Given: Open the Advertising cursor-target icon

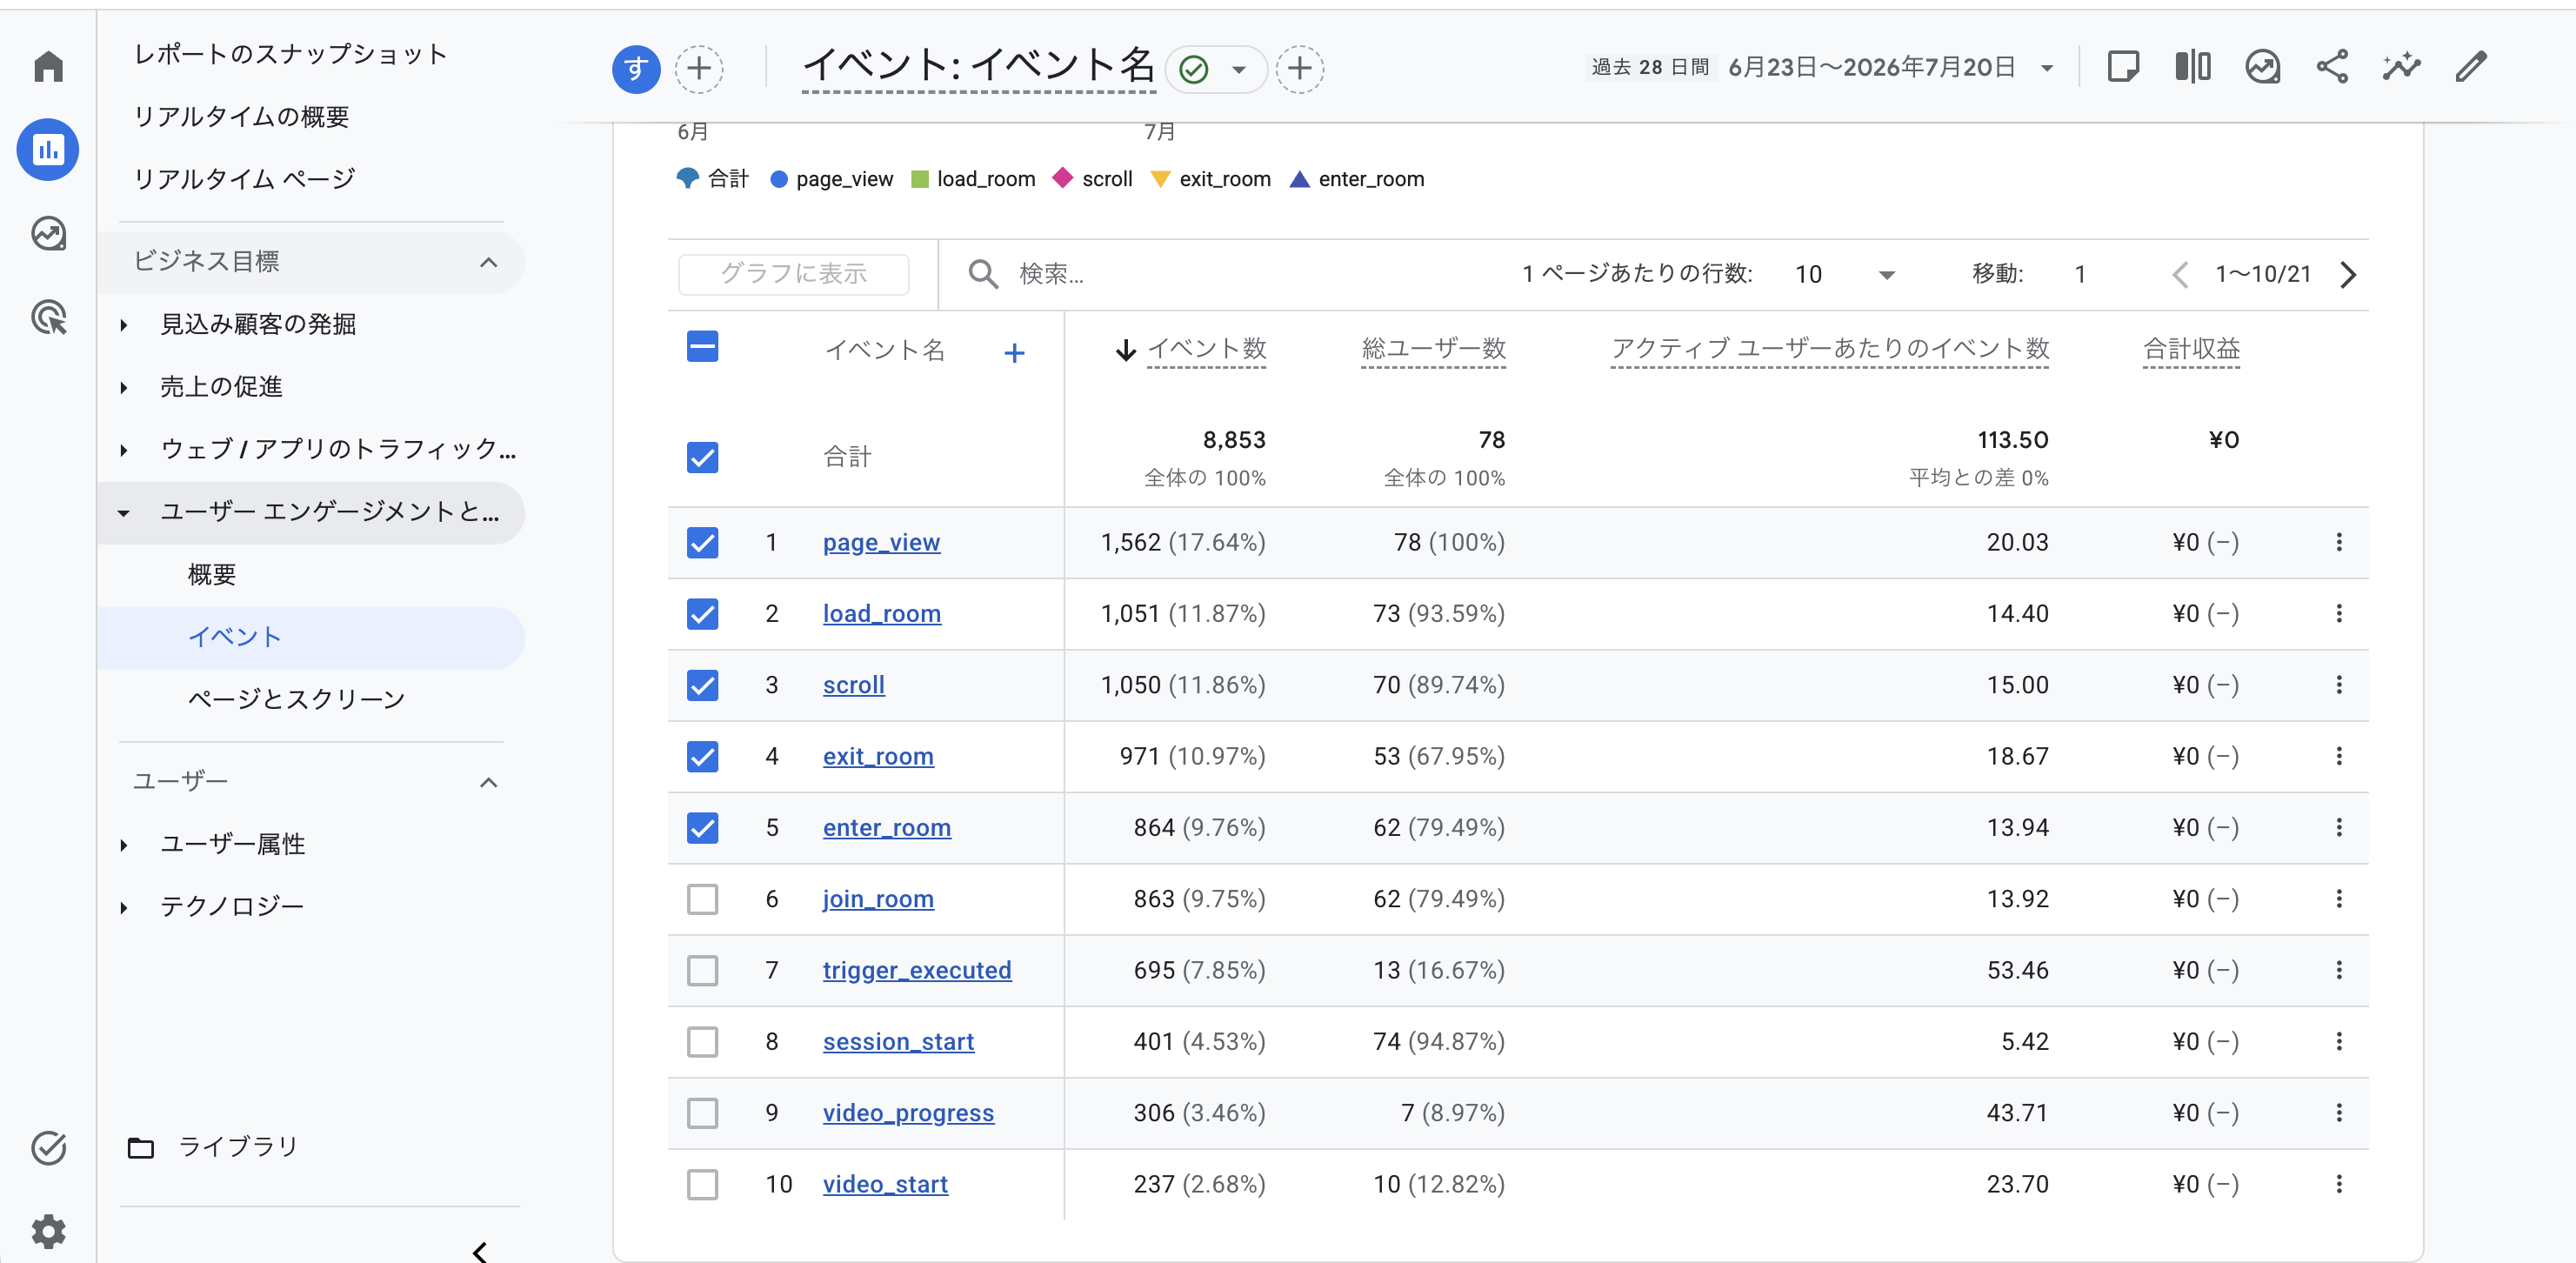Looking at the screenshot, I should pyautogui.click(x=48, y=318).
